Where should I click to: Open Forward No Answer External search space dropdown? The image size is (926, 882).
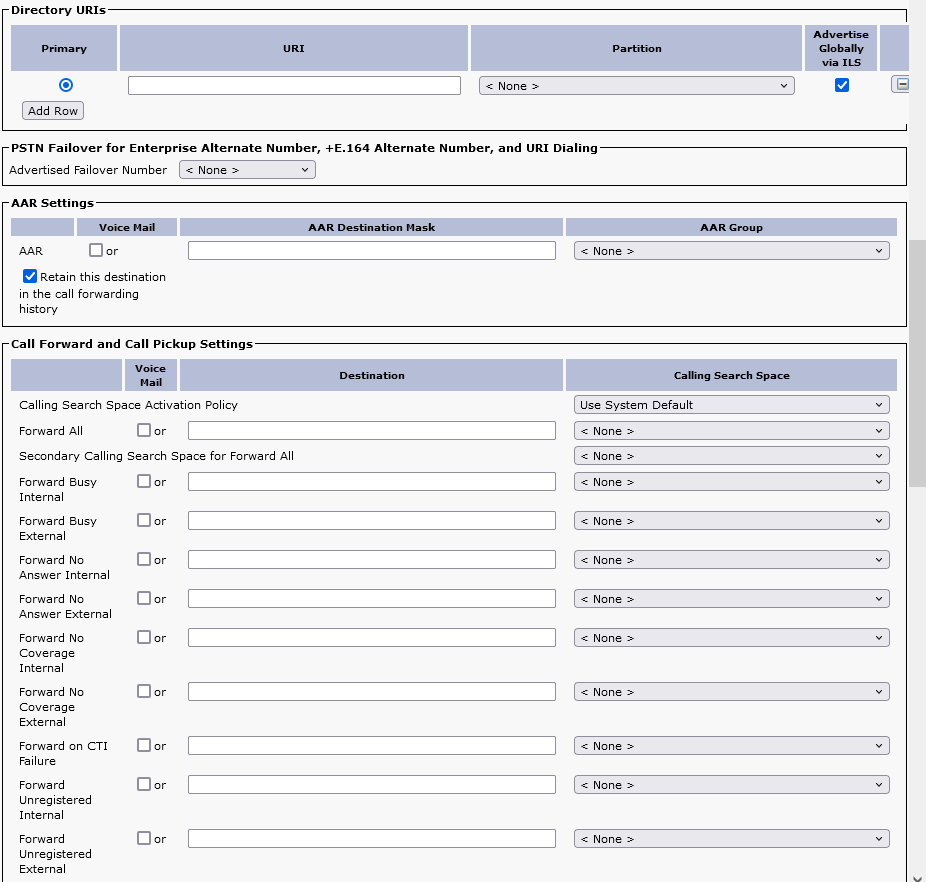731,599
